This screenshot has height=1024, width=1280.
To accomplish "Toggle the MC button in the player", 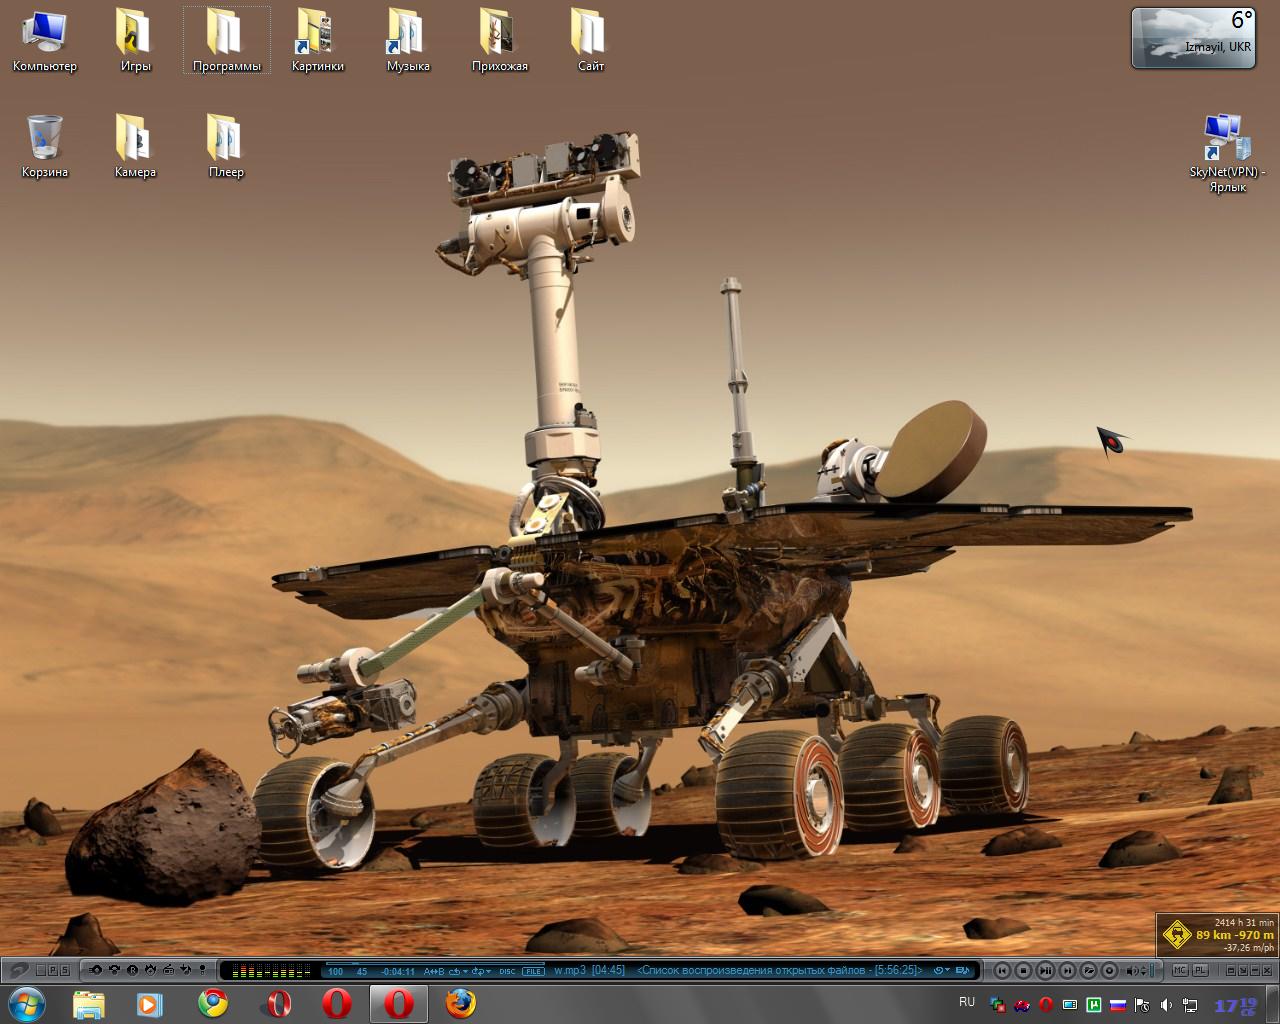I will 1180,970.
